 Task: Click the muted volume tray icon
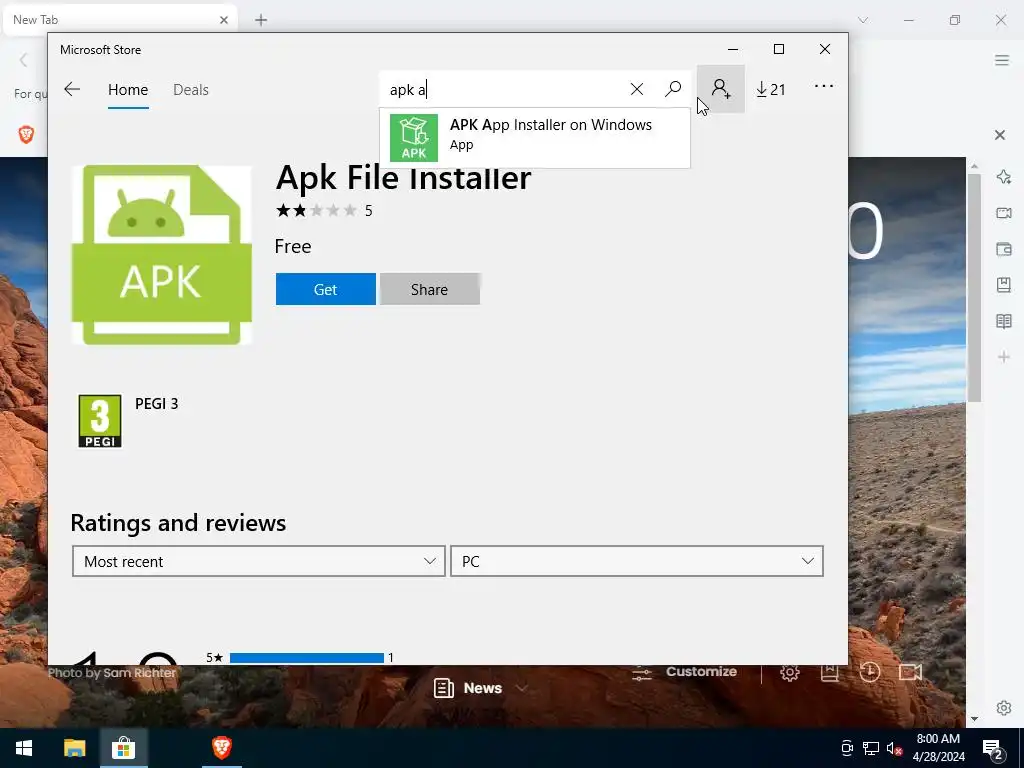click(x=894, y=748)
